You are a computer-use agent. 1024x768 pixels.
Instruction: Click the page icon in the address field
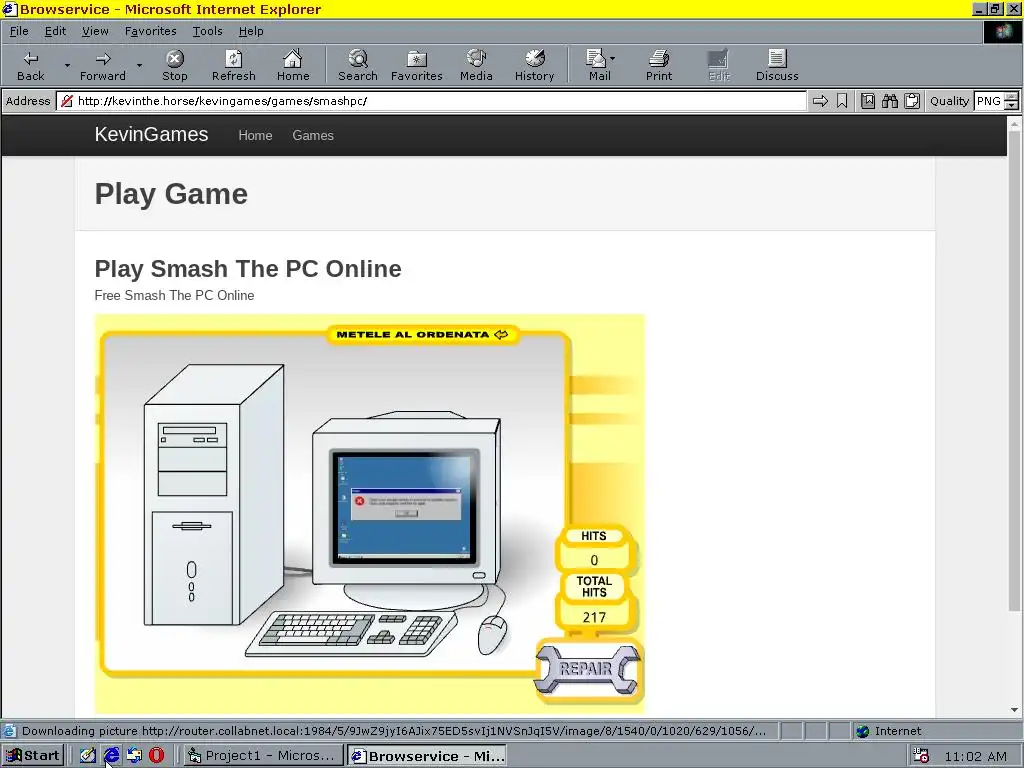point(67,101)
